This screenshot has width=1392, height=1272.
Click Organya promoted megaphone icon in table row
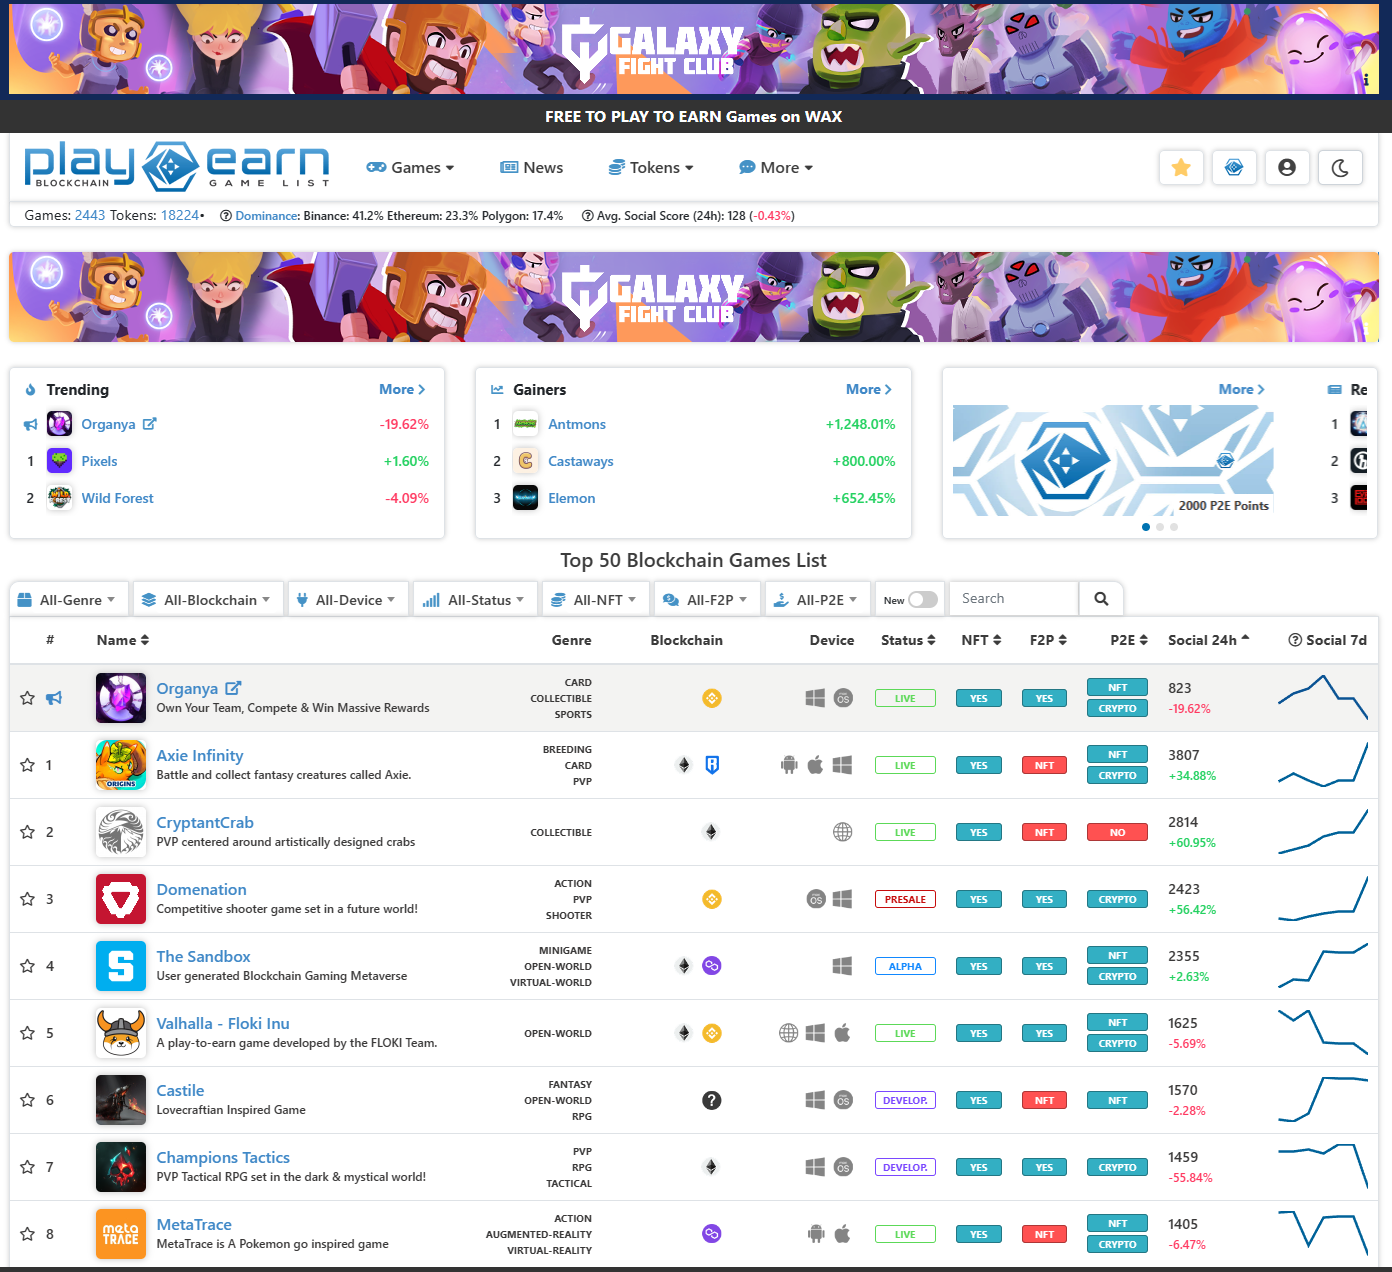pyautogui.click(x=54, y=698)
